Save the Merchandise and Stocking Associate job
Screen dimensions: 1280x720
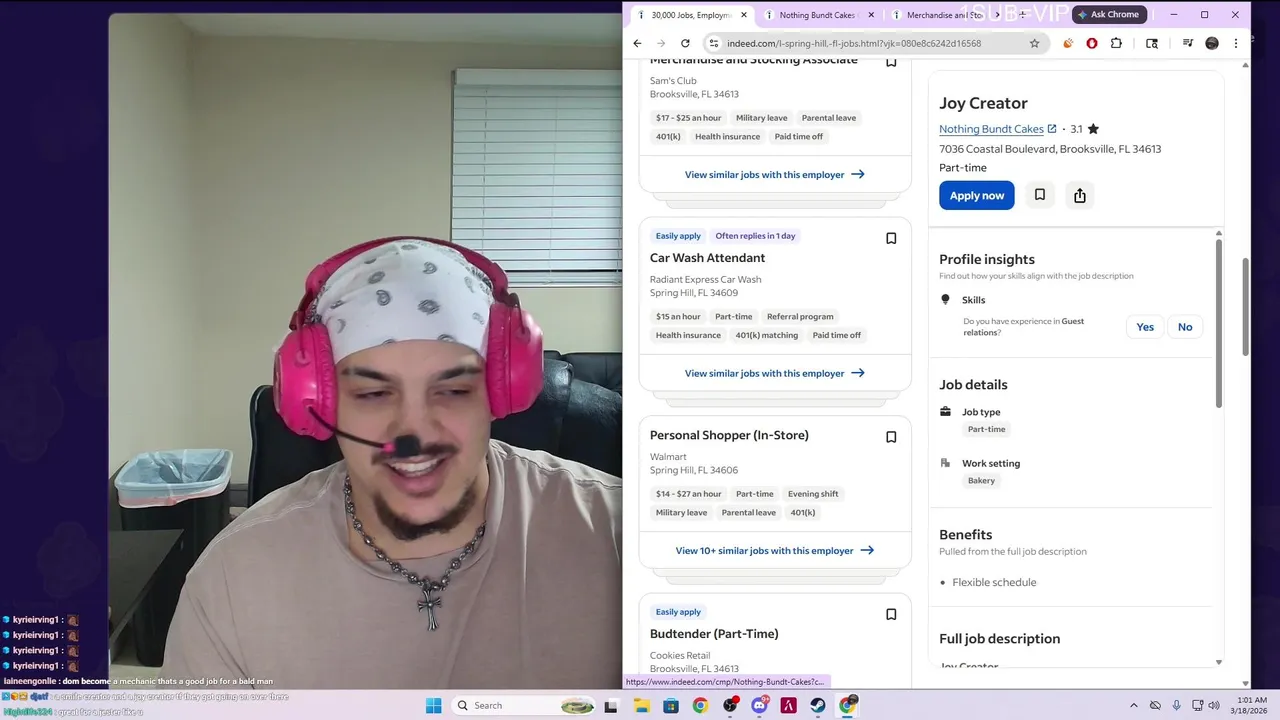click(891, 62)
